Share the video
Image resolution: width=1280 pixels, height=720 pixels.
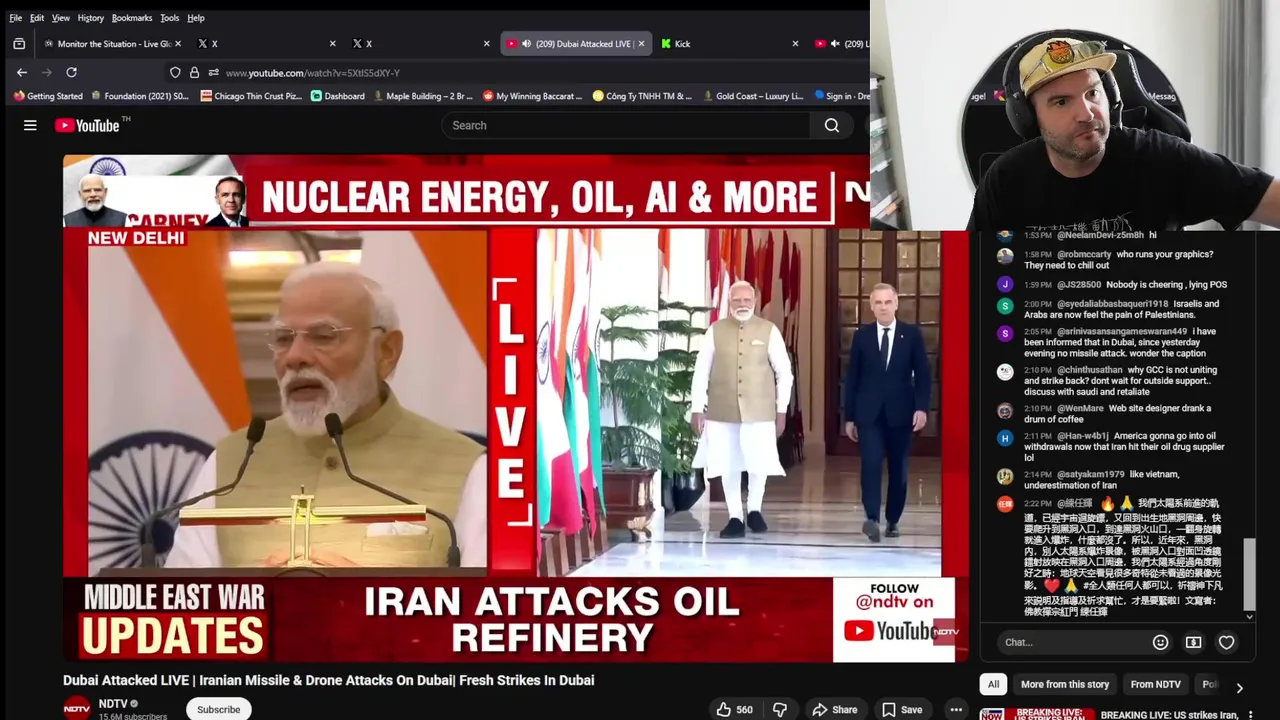click(x=835, y=710)
